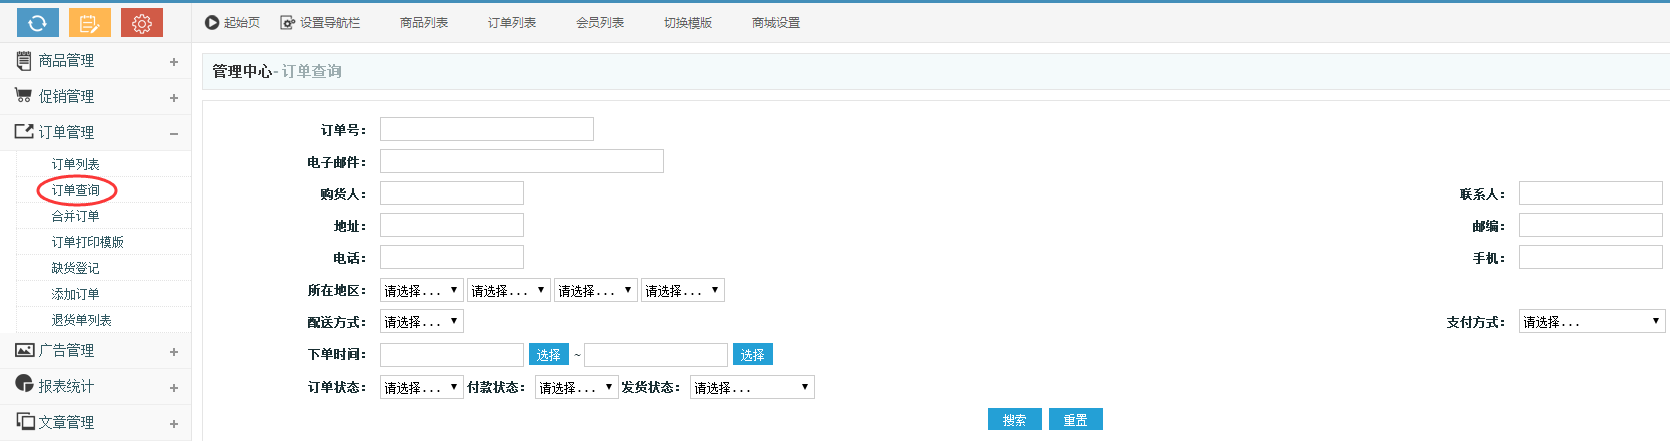The width and height of the screenshot is (1670, 441).
Task: Click the 起始页 play icon
Action: [x=212, y=22]
